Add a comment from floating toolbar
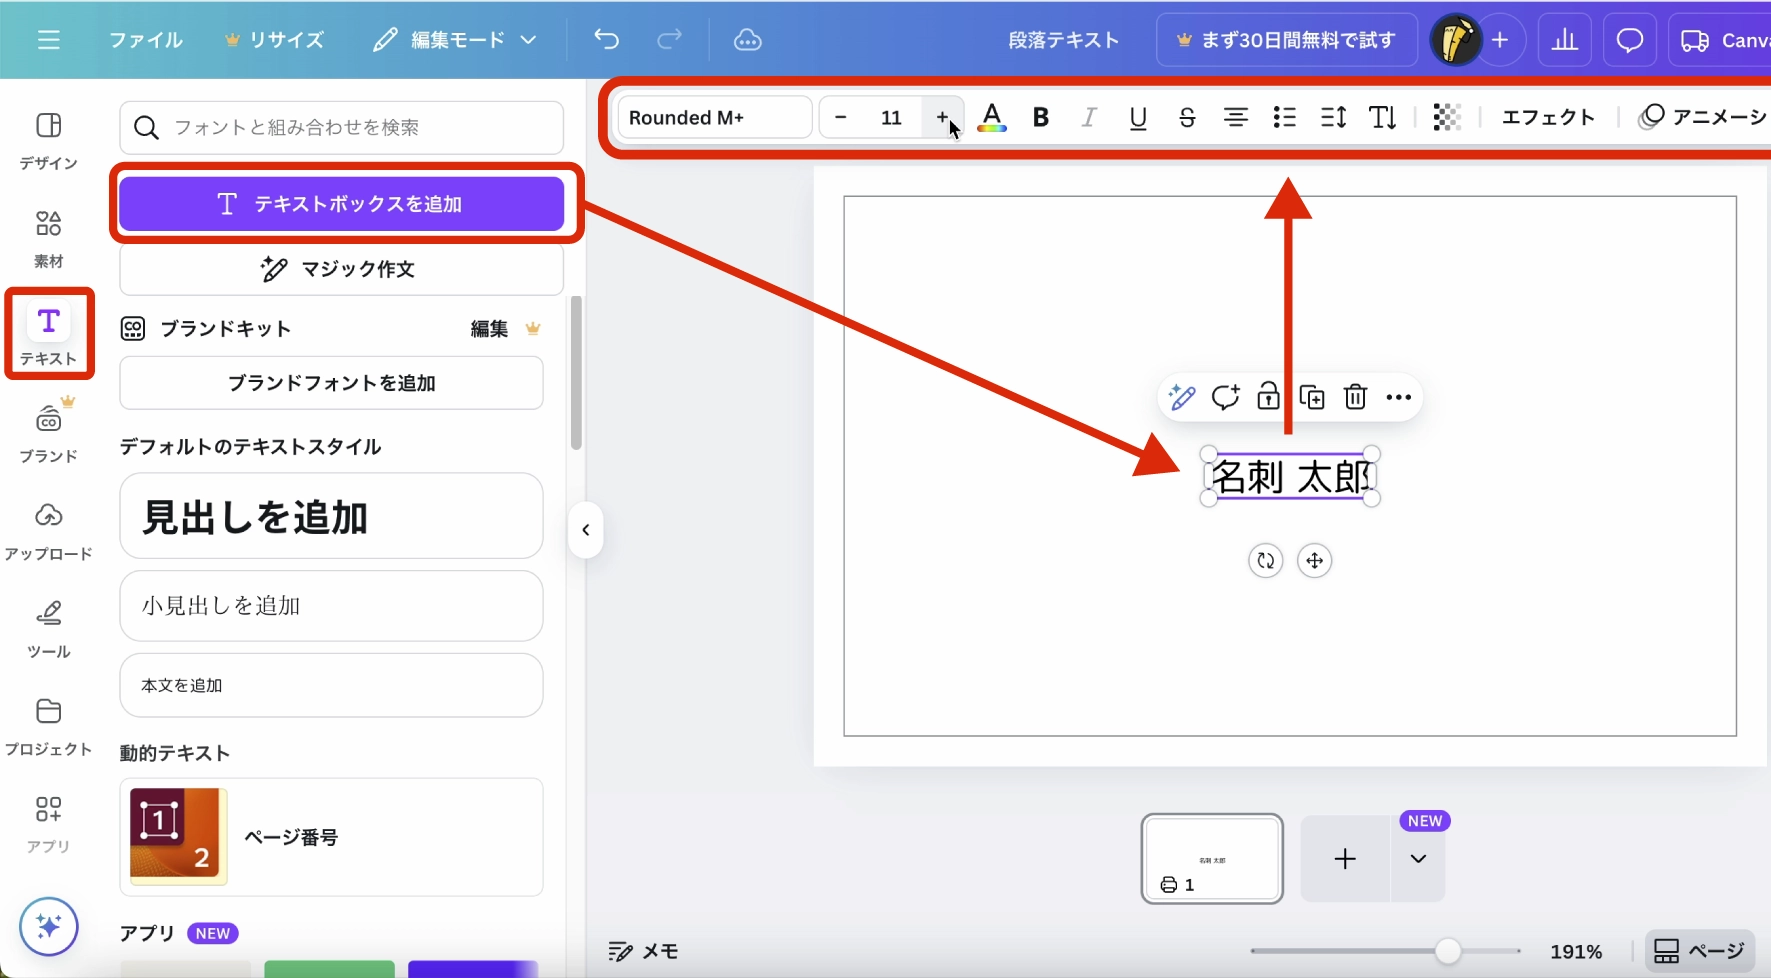1771x978 pixels. pos(1225,398)
